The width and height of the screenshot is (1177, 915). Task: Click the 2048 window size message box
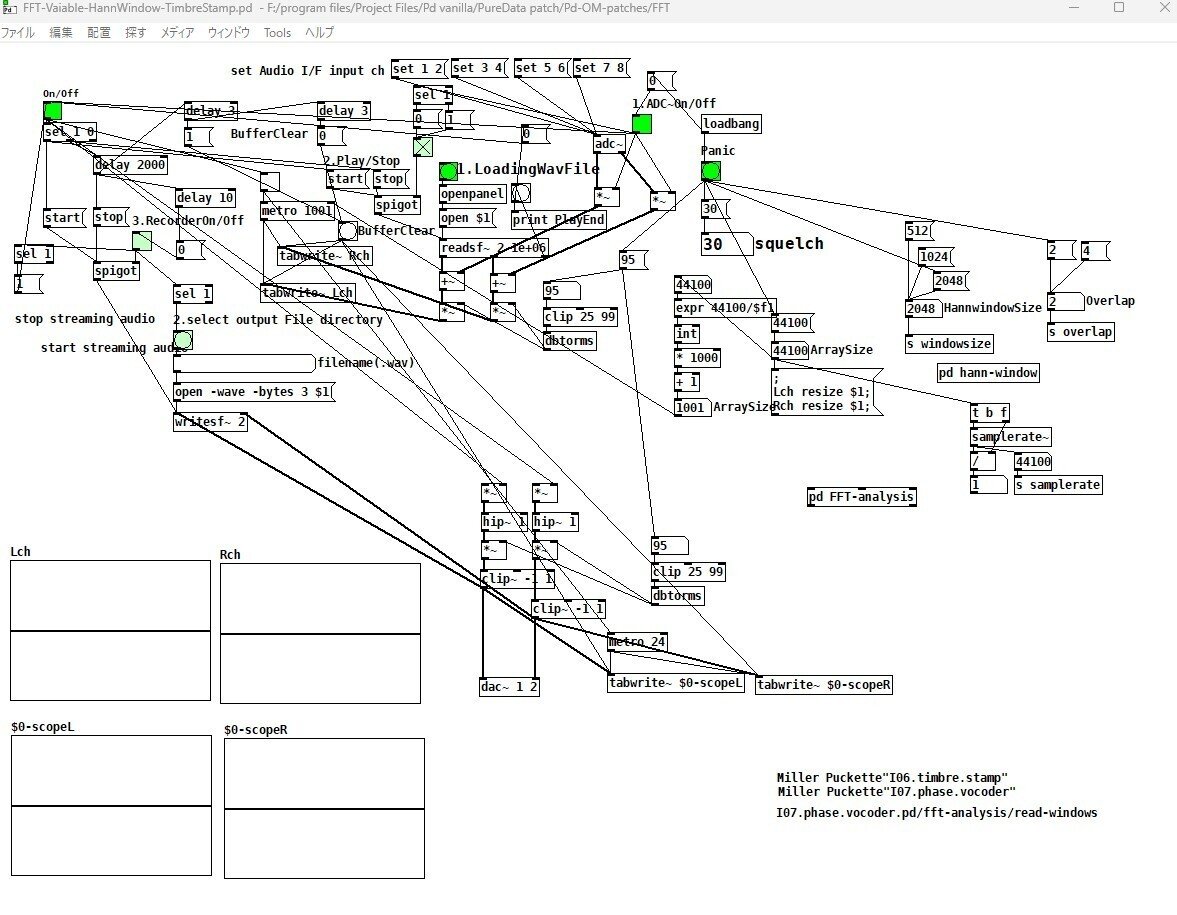pyautogui.click(x=951, y=281)
